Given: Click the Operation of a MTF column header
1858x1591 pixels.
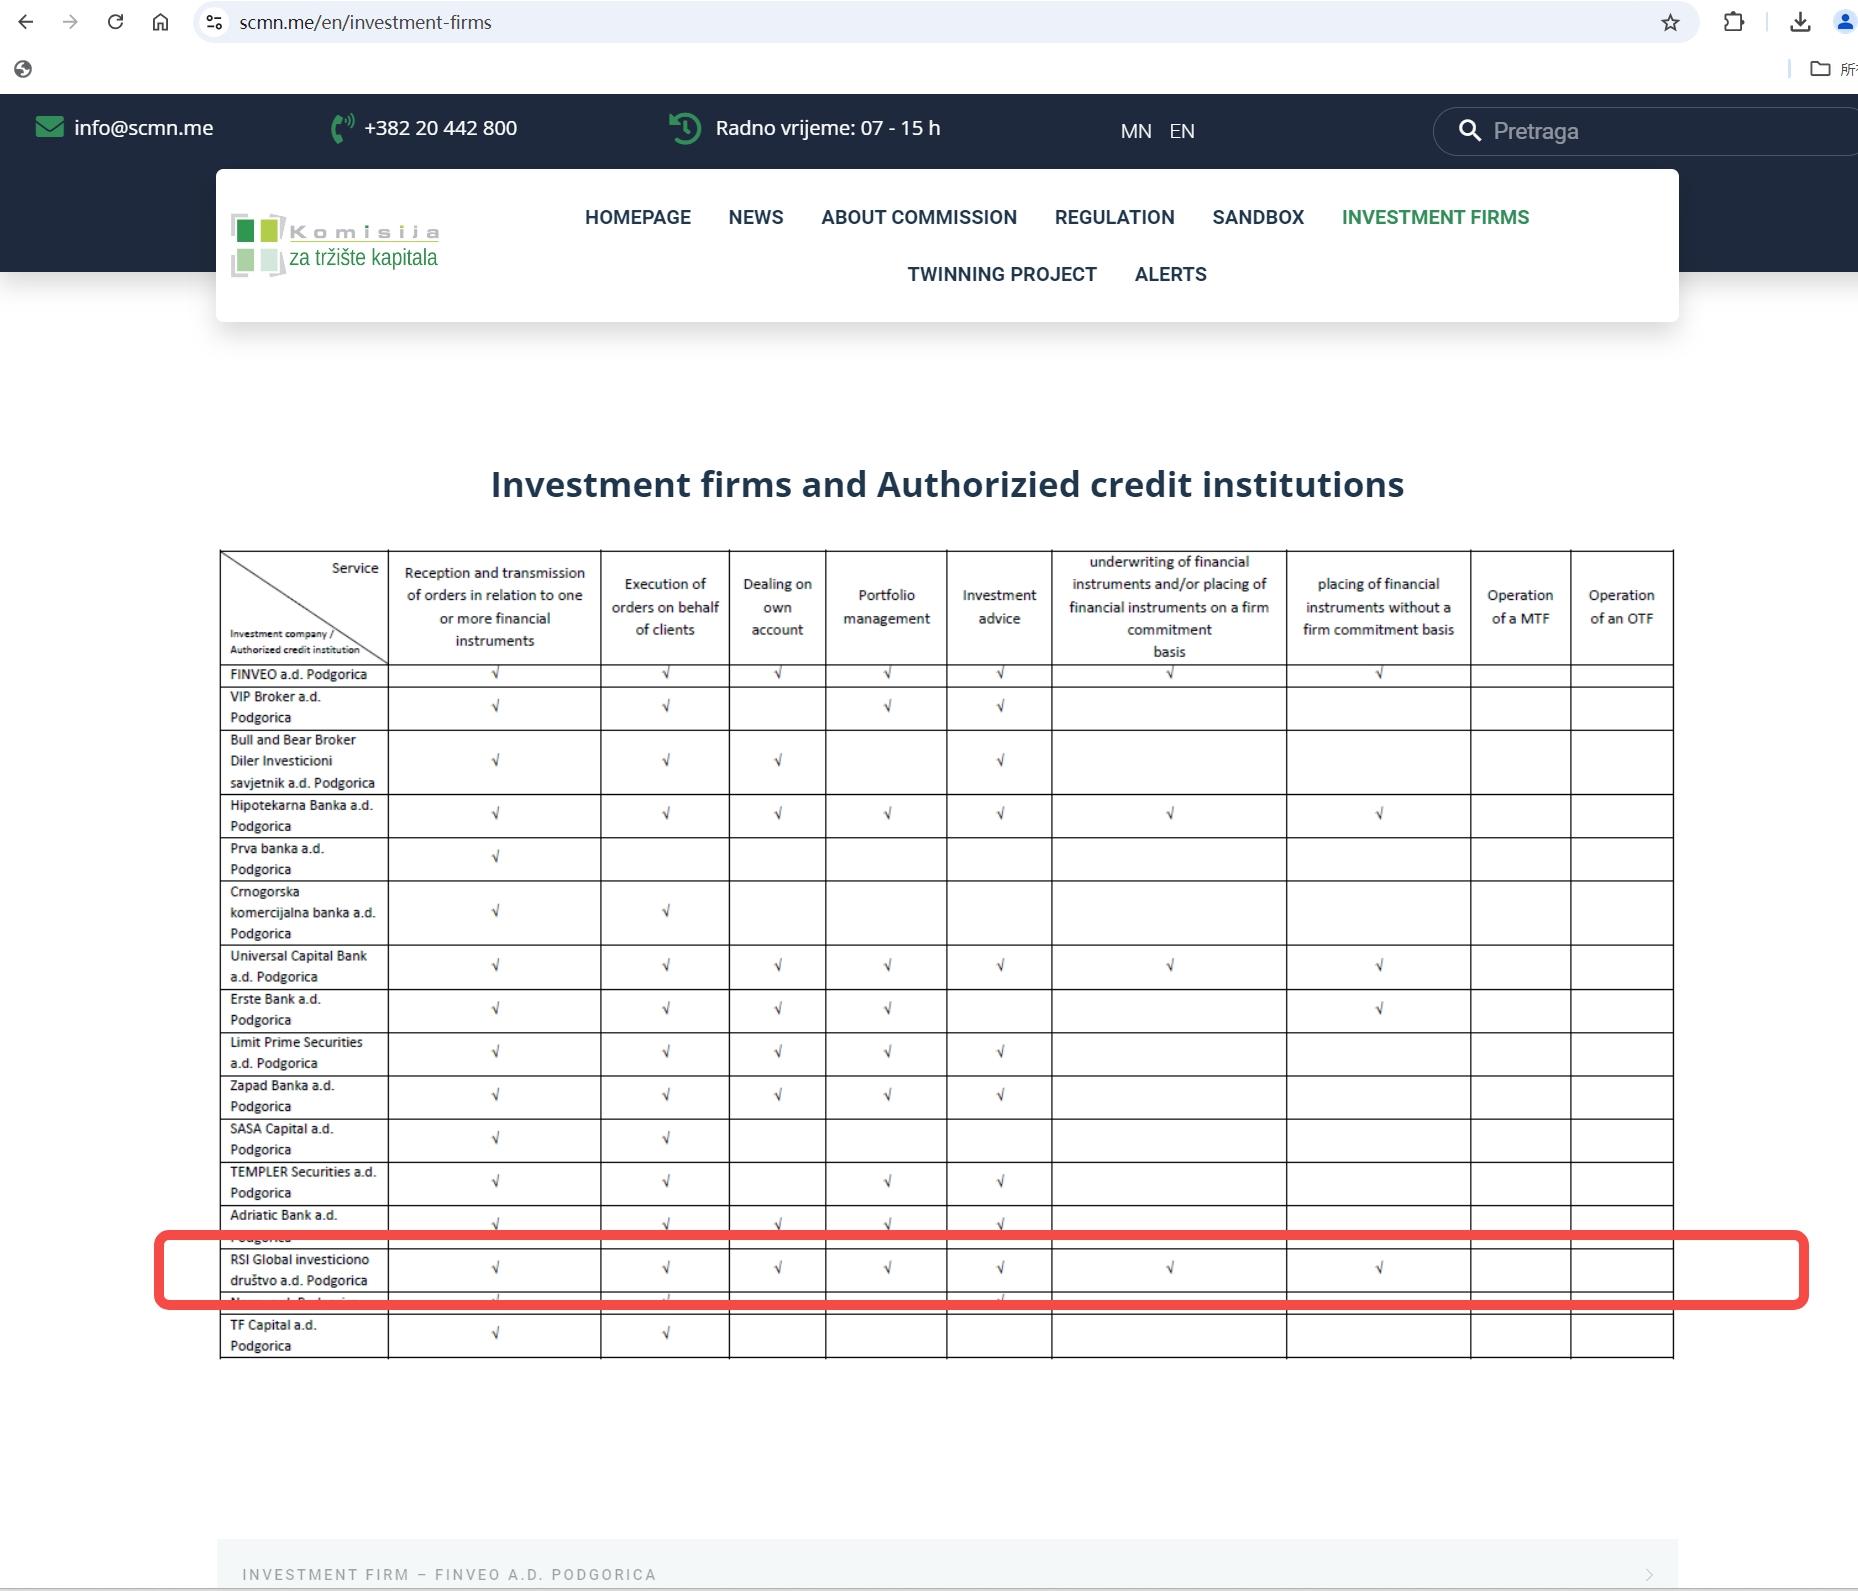Looking at the screenshot, I should tap(1520, 607).
